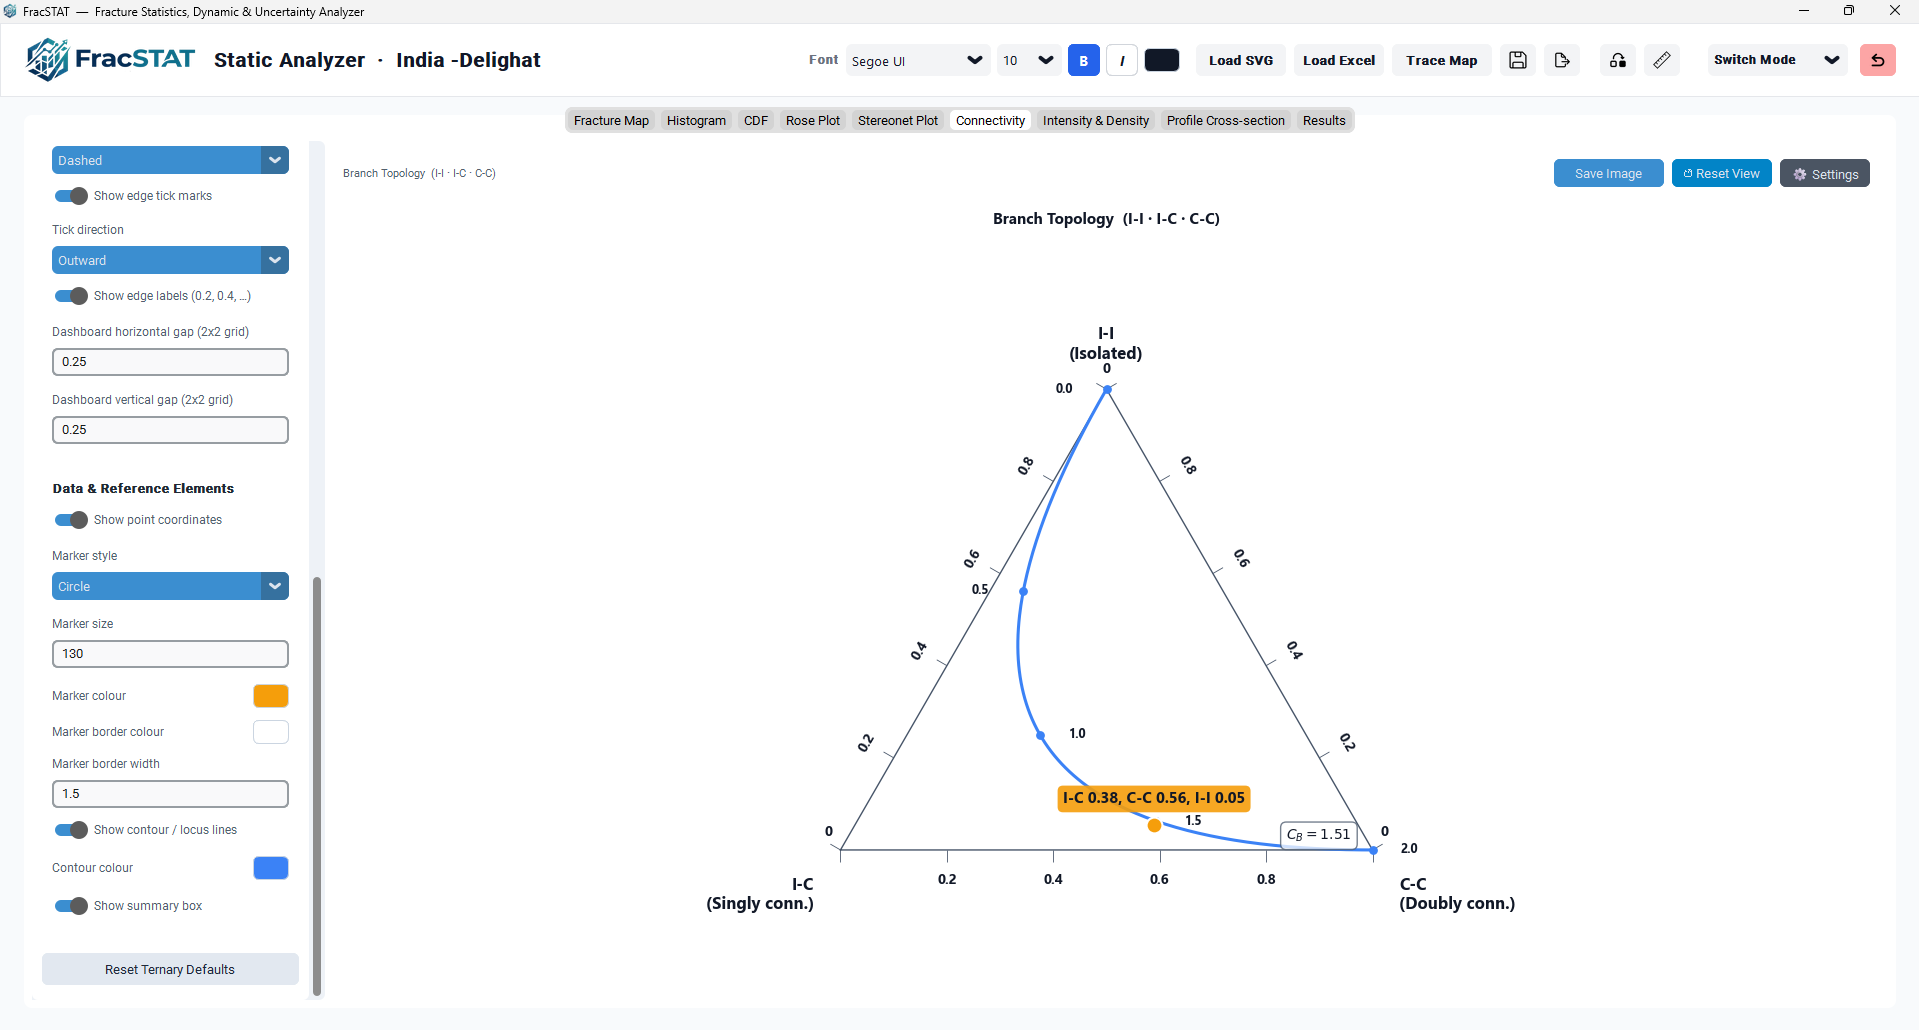Screen dimensions: 1919x1030
Task: Click Dashboard horizontal gap input field
Action: click(170, 362)
